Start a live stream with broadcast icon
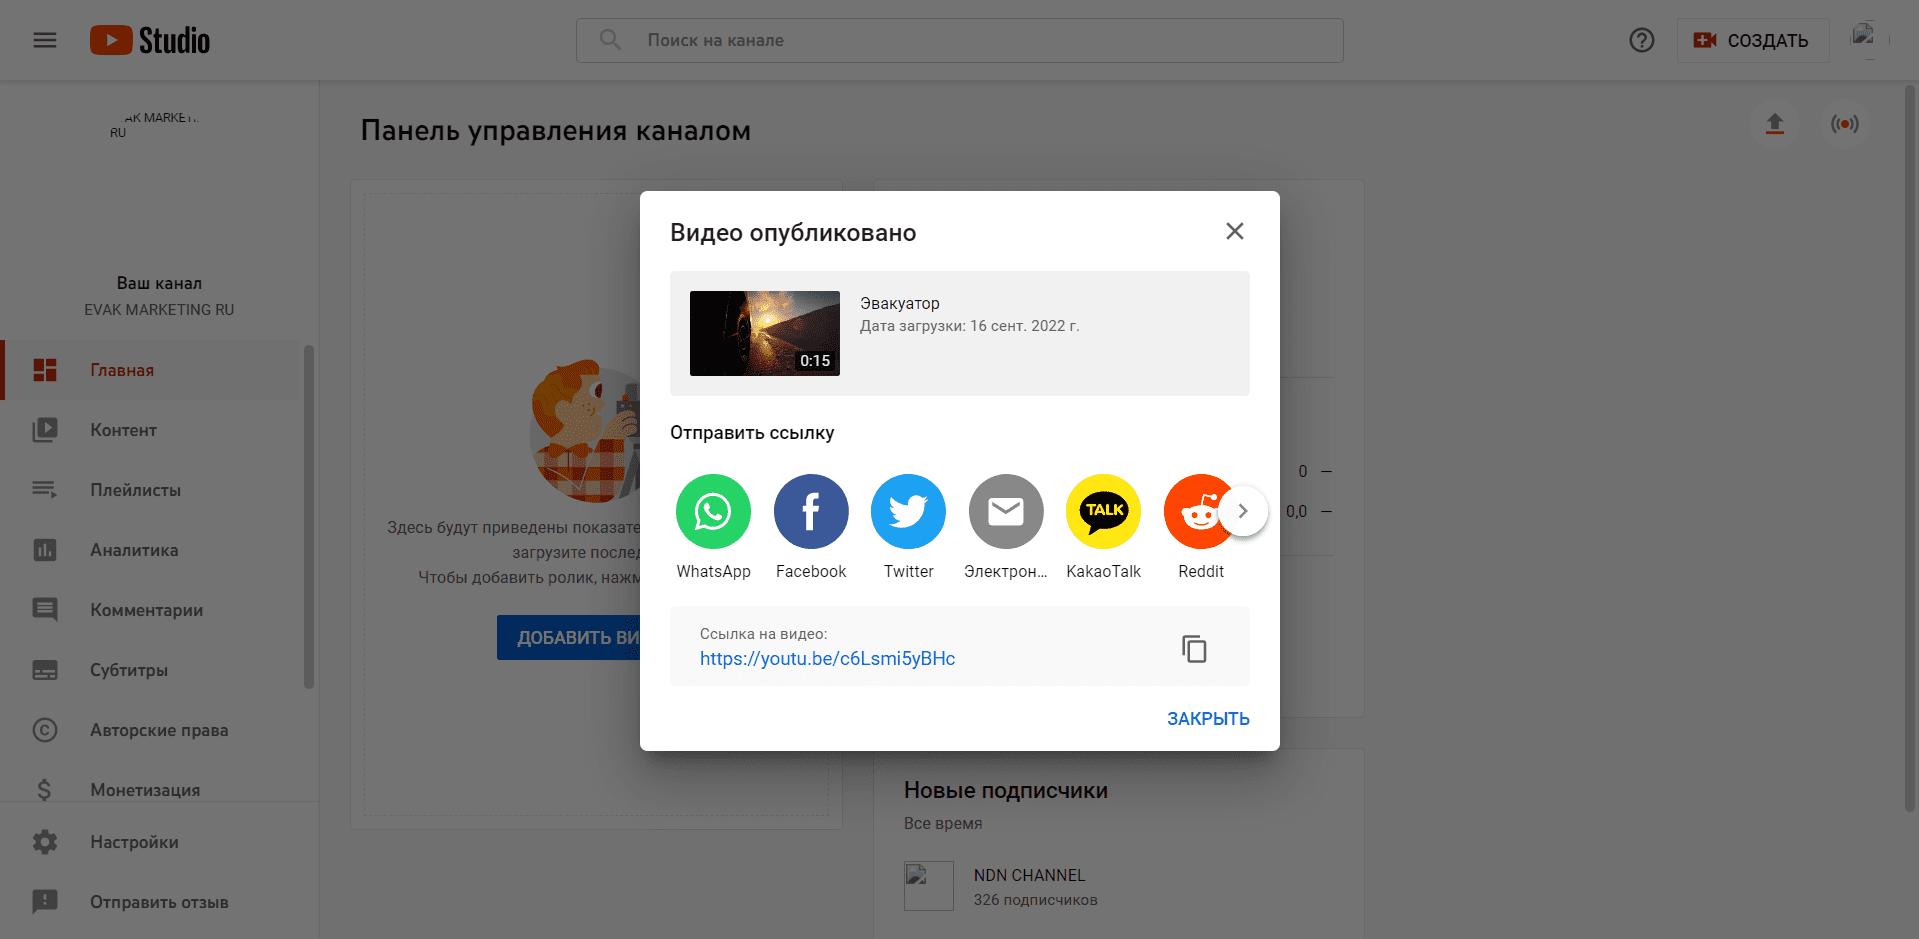The height and width of the screenshot is (939, 1919). 1845,124
